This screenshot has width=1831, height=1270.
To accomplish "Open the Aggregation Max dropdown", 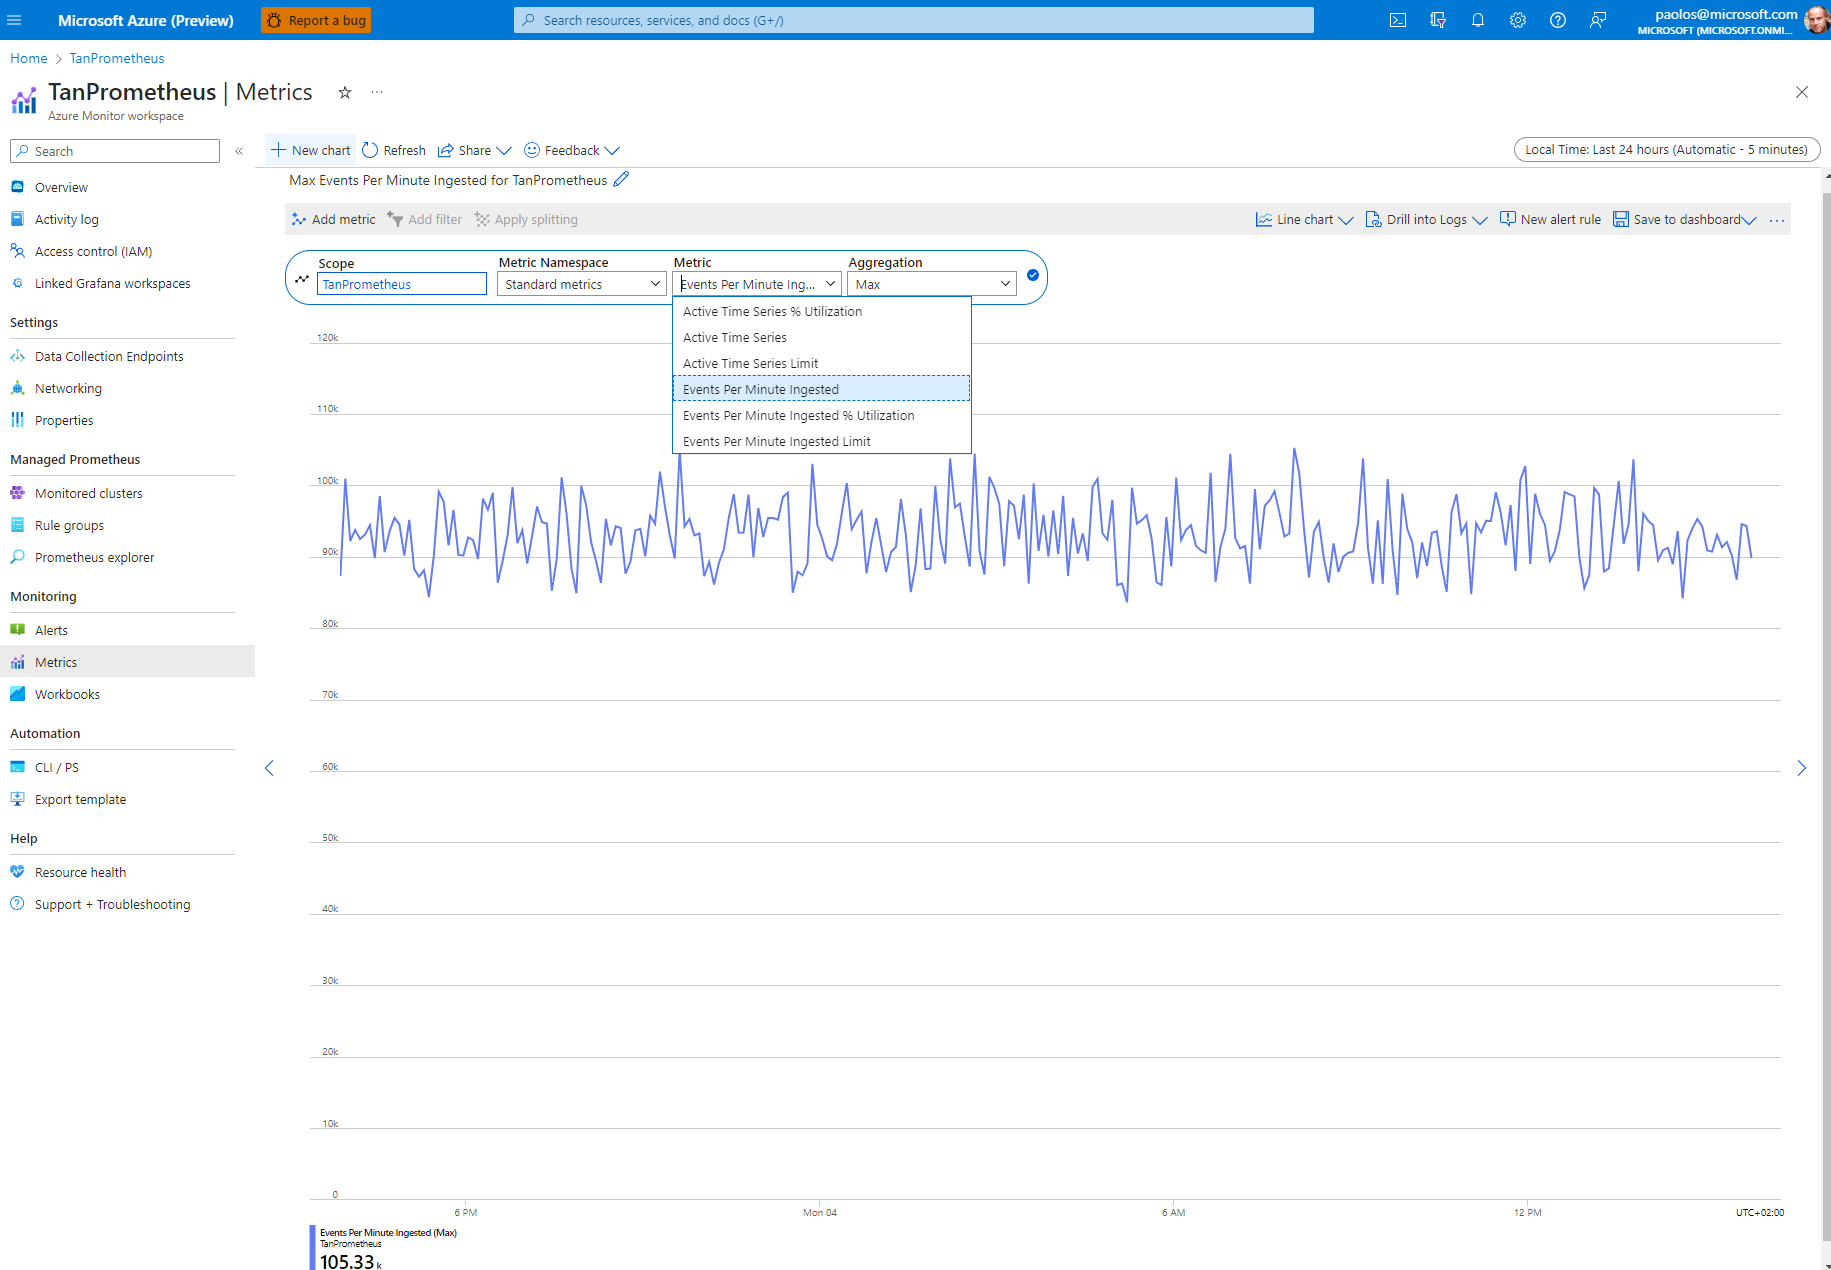I will (932, 284).
